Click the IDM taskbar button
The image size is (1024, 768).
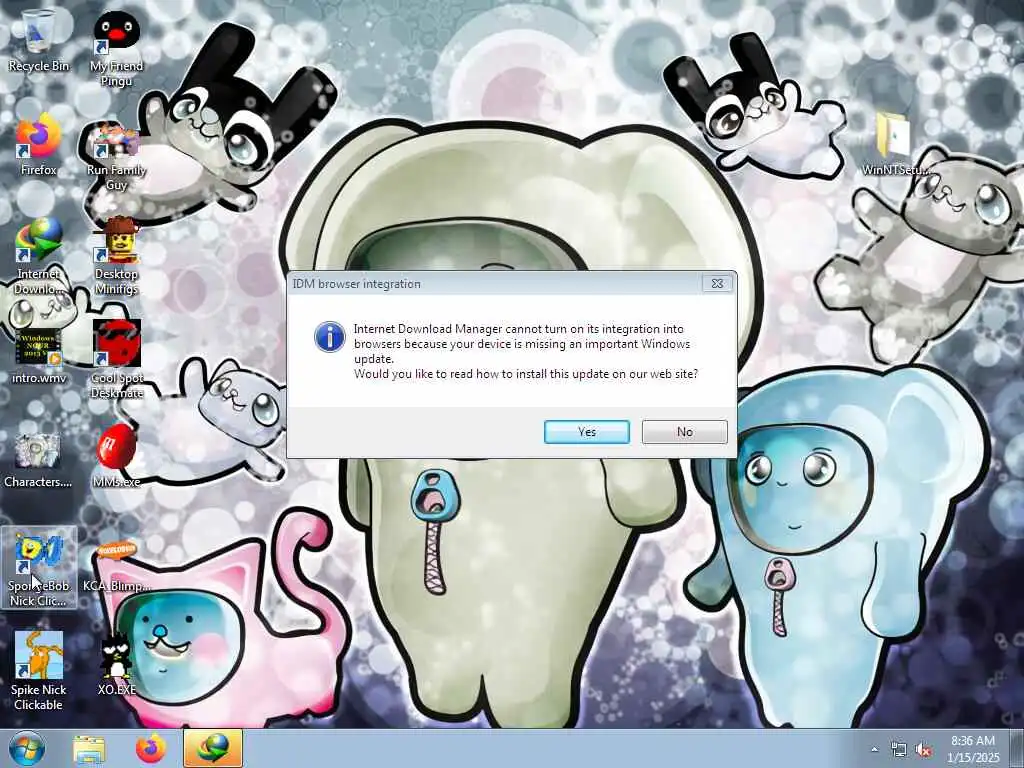pyautogui.click(x=213, y=749)
